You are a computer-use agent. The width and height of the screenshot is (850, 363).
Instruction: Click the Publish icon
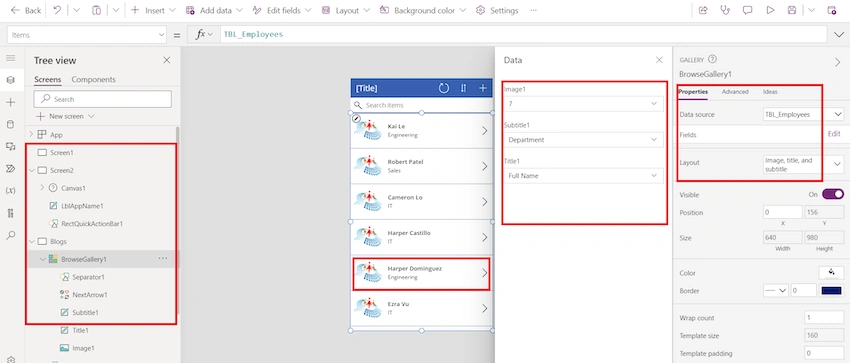(x=832, y=10)
